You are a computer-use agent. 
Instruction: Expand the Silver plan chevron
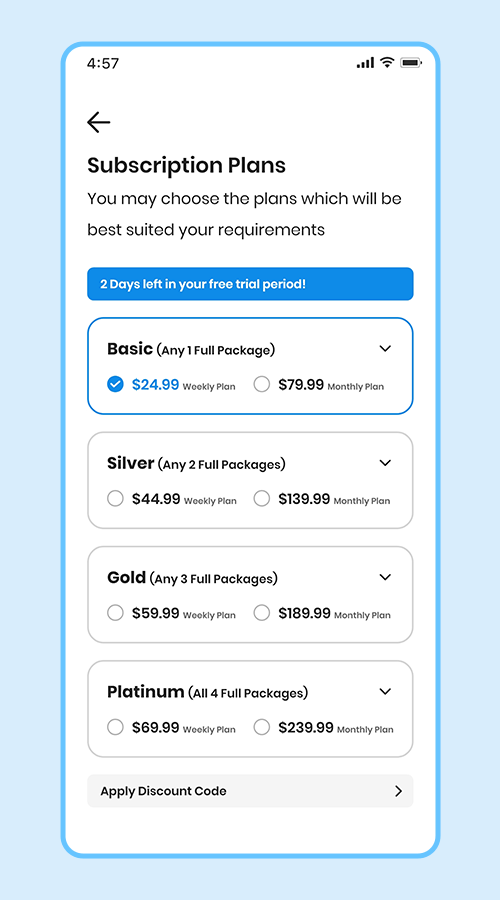click(385, 463)
